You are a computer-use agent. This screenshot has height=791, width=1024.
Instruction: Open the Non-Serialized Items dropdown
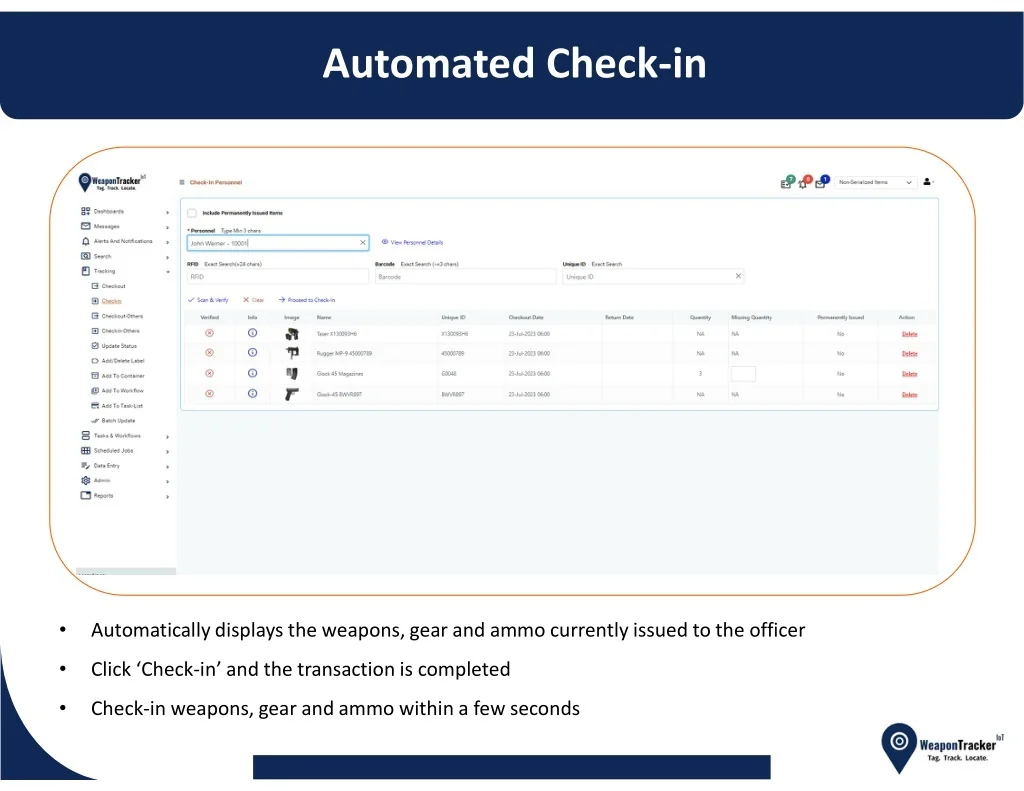pyautogui.click(x=875, y=182)
